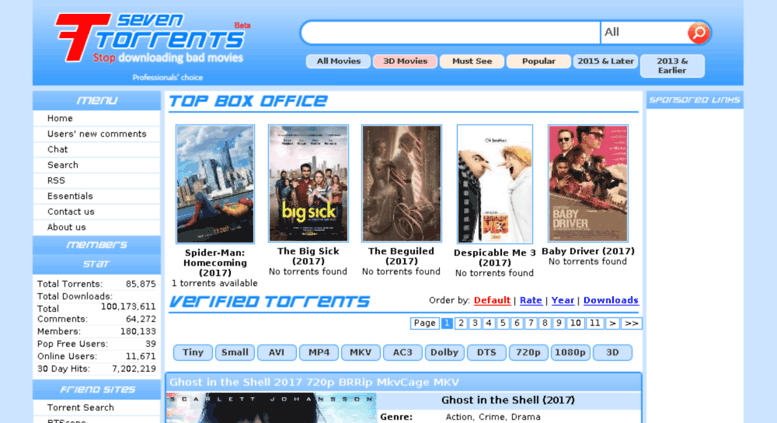
Task: Open Baby Driver poster
Action: [x=588, y=183]
